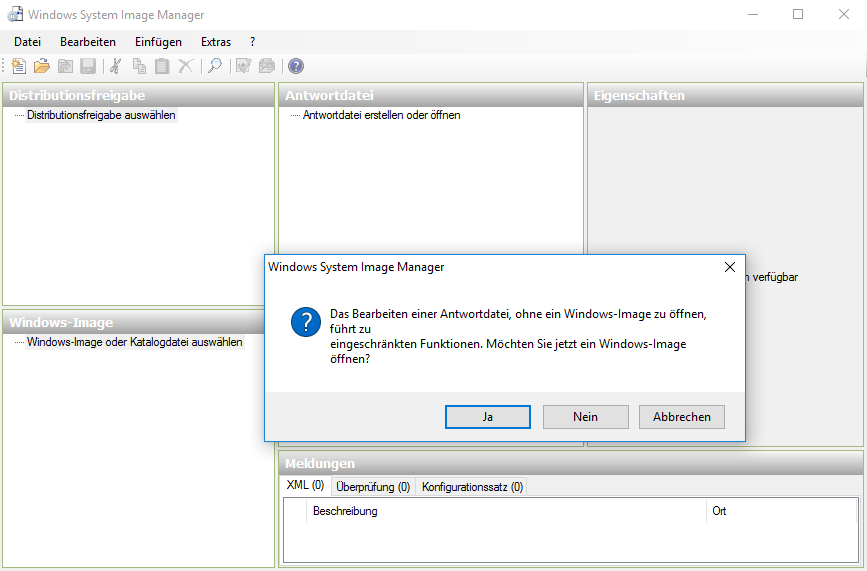
Task: Click the paste clipboard toolbar icon
Action: point(162,66)
